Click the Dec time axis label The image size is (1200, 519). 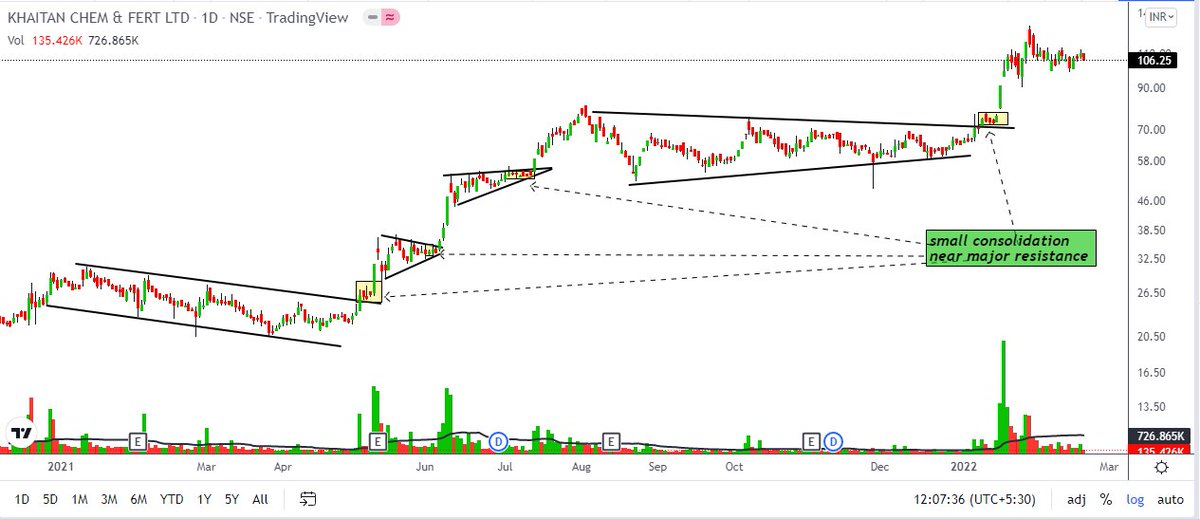(879, 466)
